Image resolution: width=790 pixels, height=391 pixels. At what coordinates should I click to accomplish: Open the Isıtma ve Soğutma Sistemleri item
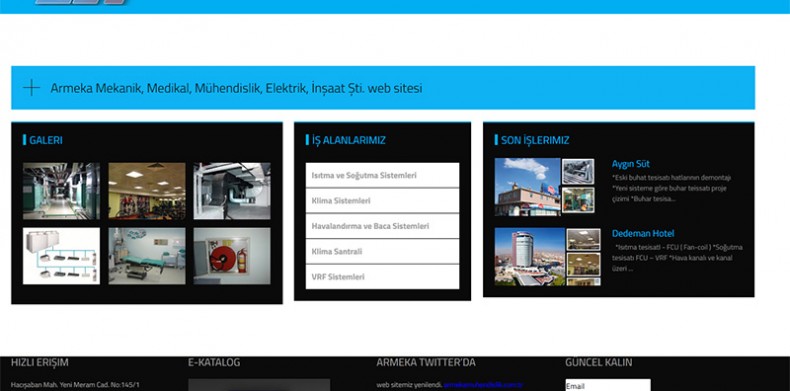point(382,175)
